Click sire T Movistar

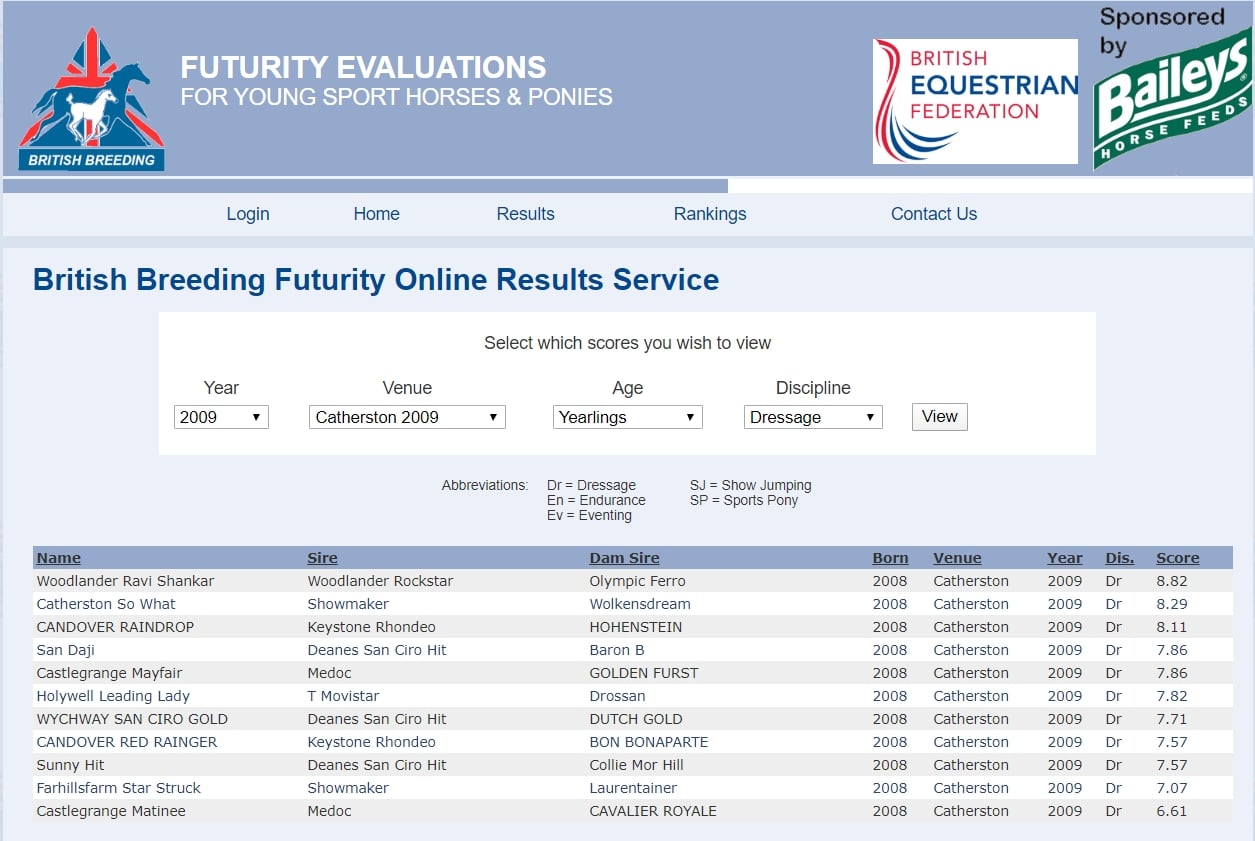(x=343, y=696)
